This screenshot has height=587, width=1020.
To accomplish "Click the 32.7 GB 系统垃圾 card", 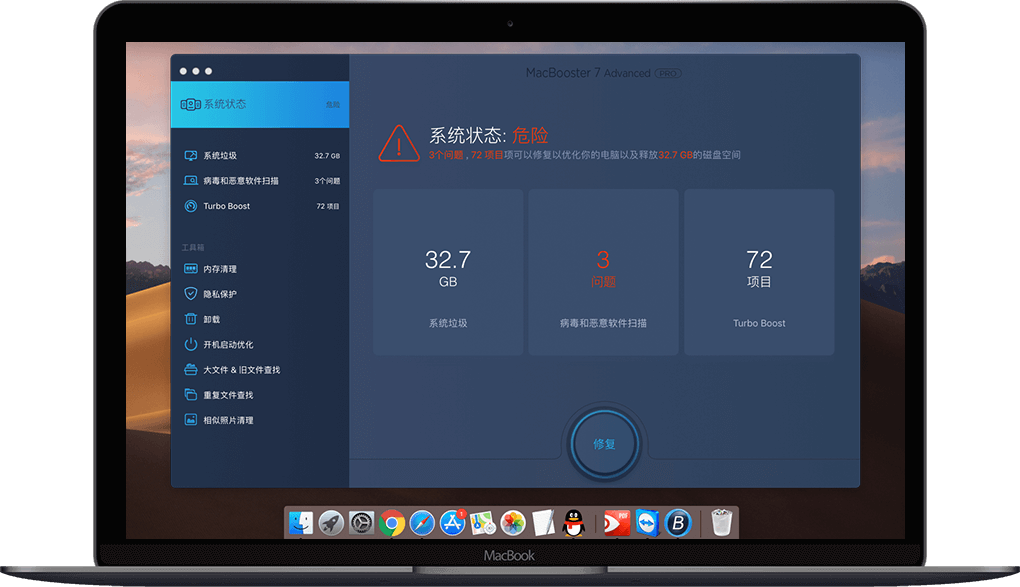I will pos(448,272).
